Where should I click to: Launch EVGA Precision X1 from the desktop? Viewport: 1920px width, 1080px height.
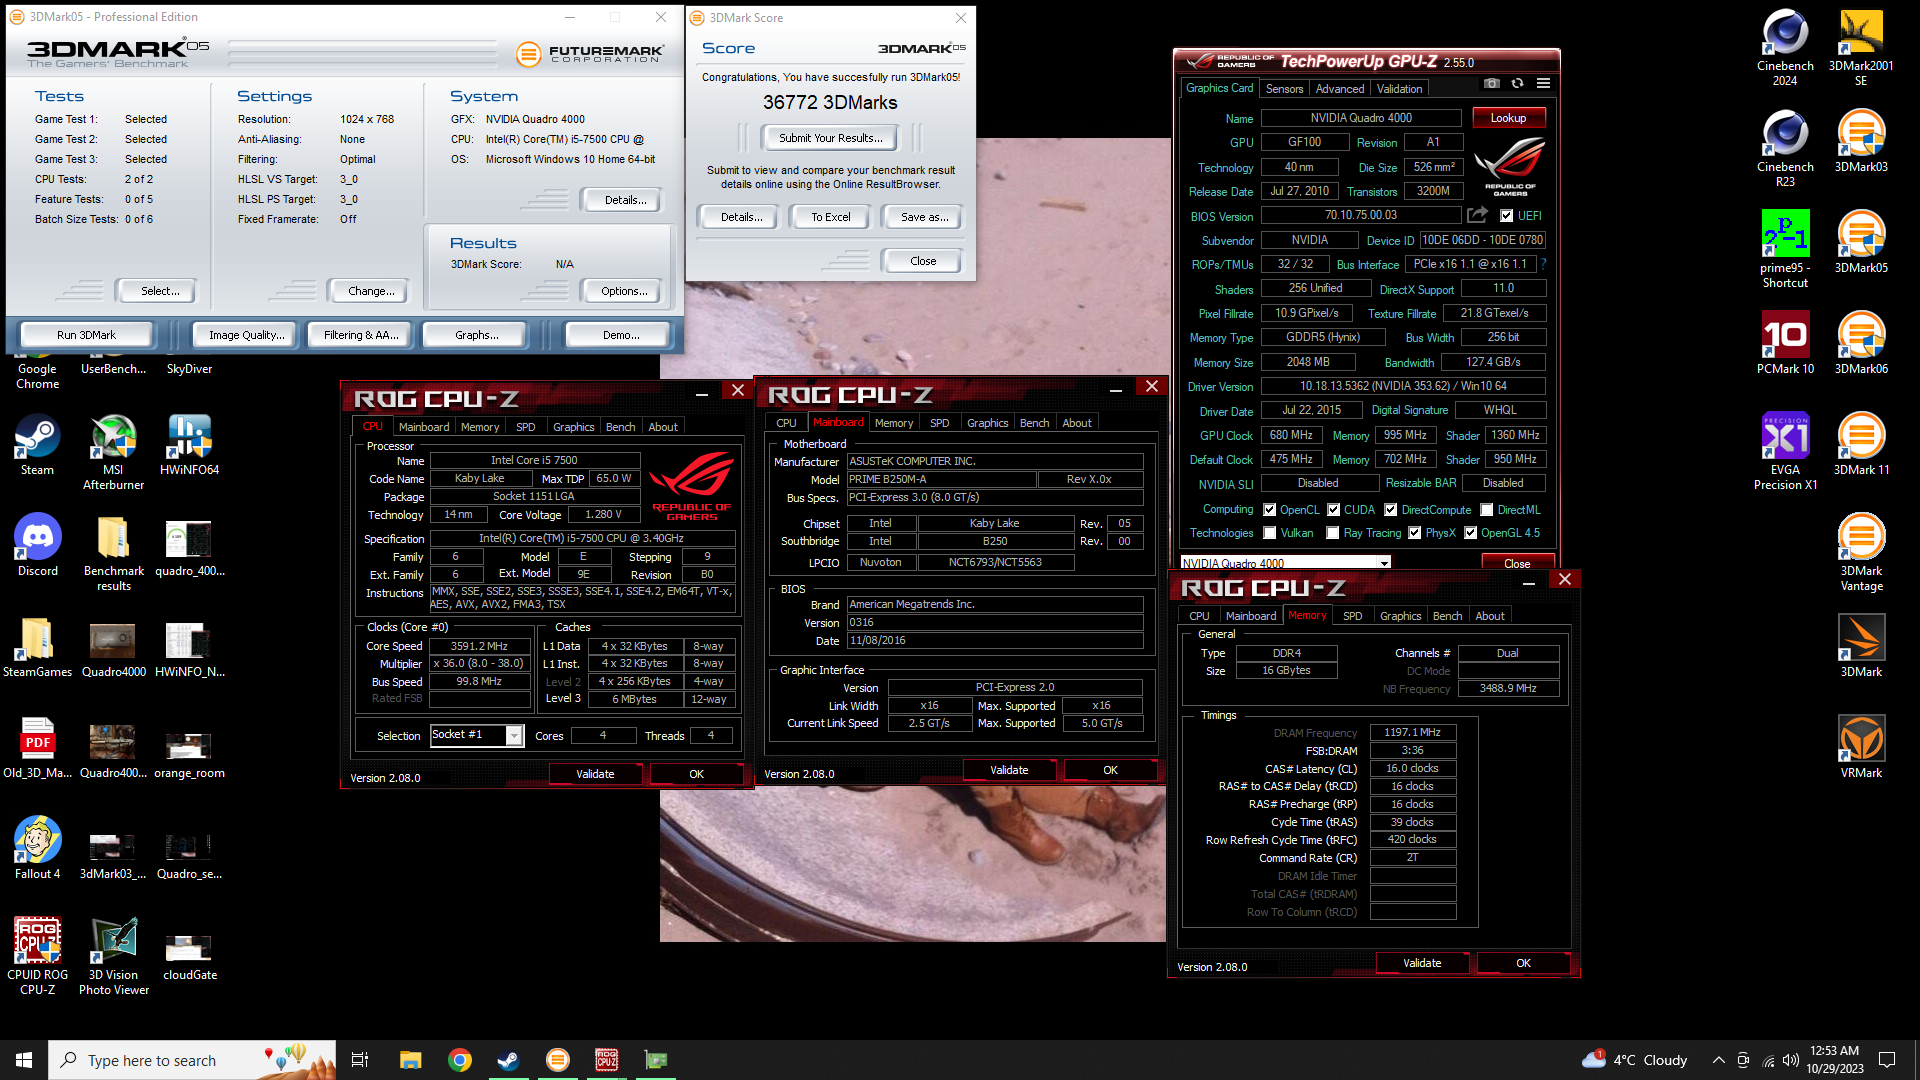pyautogui.click(x=1785, y=452)
